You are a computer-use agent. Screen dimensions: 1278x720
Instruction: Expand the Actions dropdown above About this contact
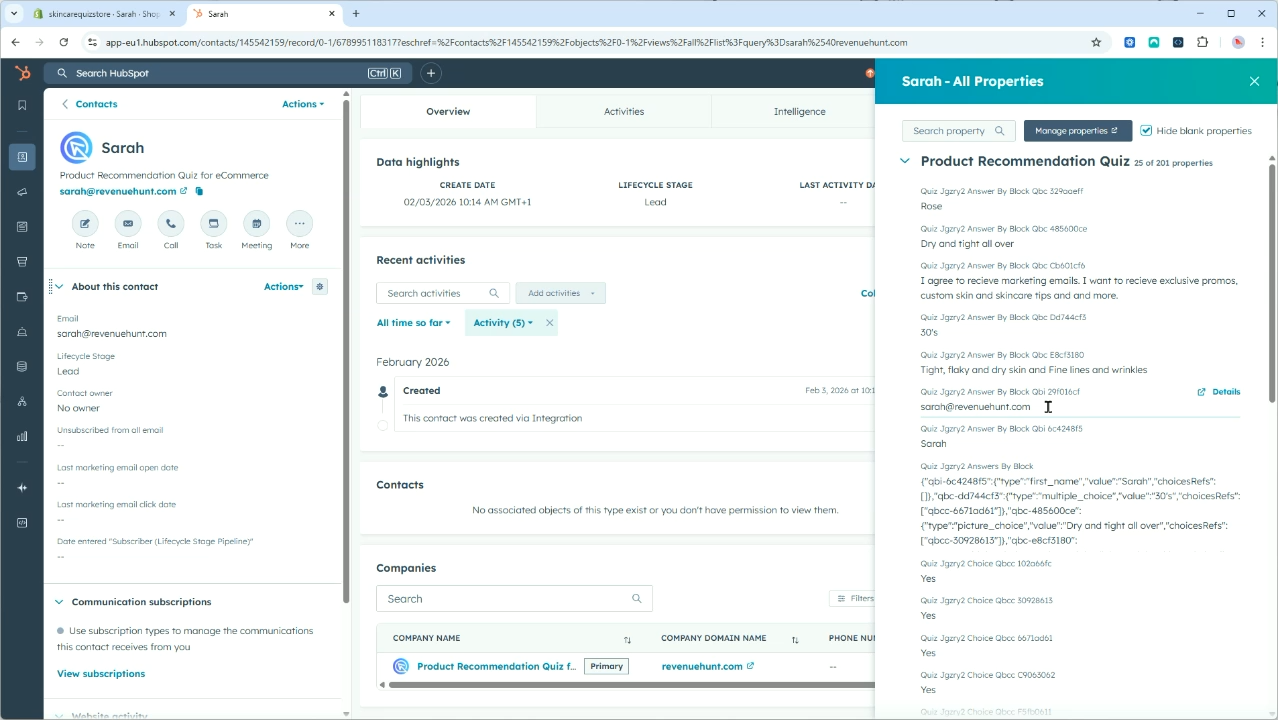point(283,286)
